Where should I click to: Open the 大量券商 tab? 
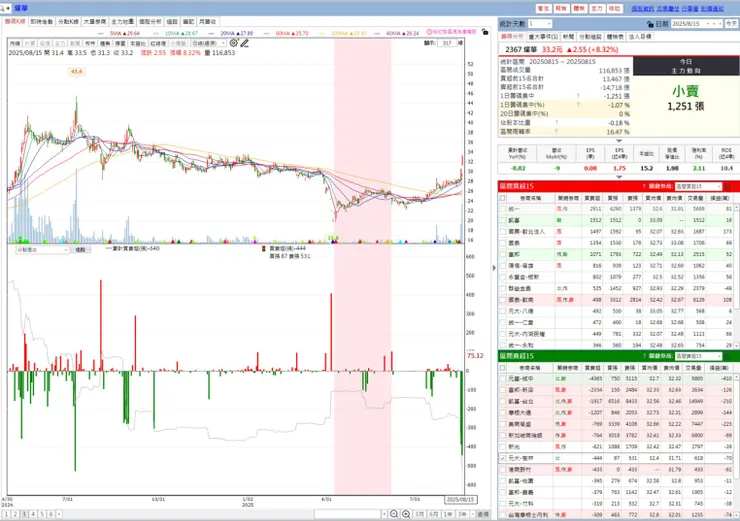(x=95, y=22)
